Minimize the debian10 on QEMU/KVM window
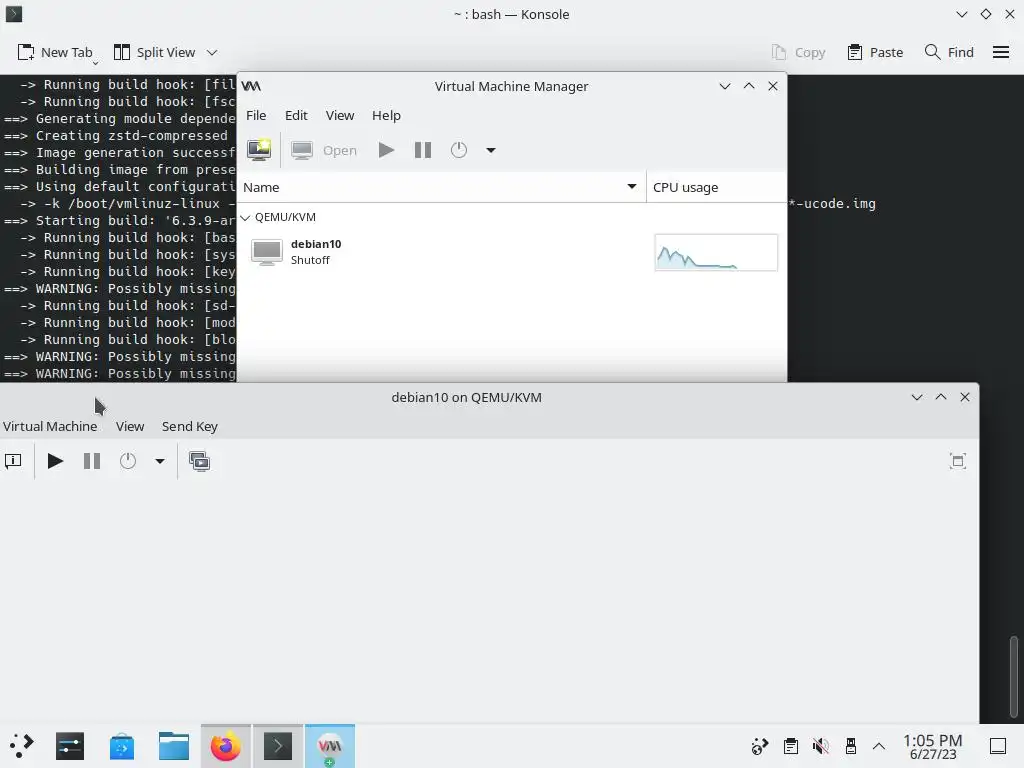 tap(916, 397)
